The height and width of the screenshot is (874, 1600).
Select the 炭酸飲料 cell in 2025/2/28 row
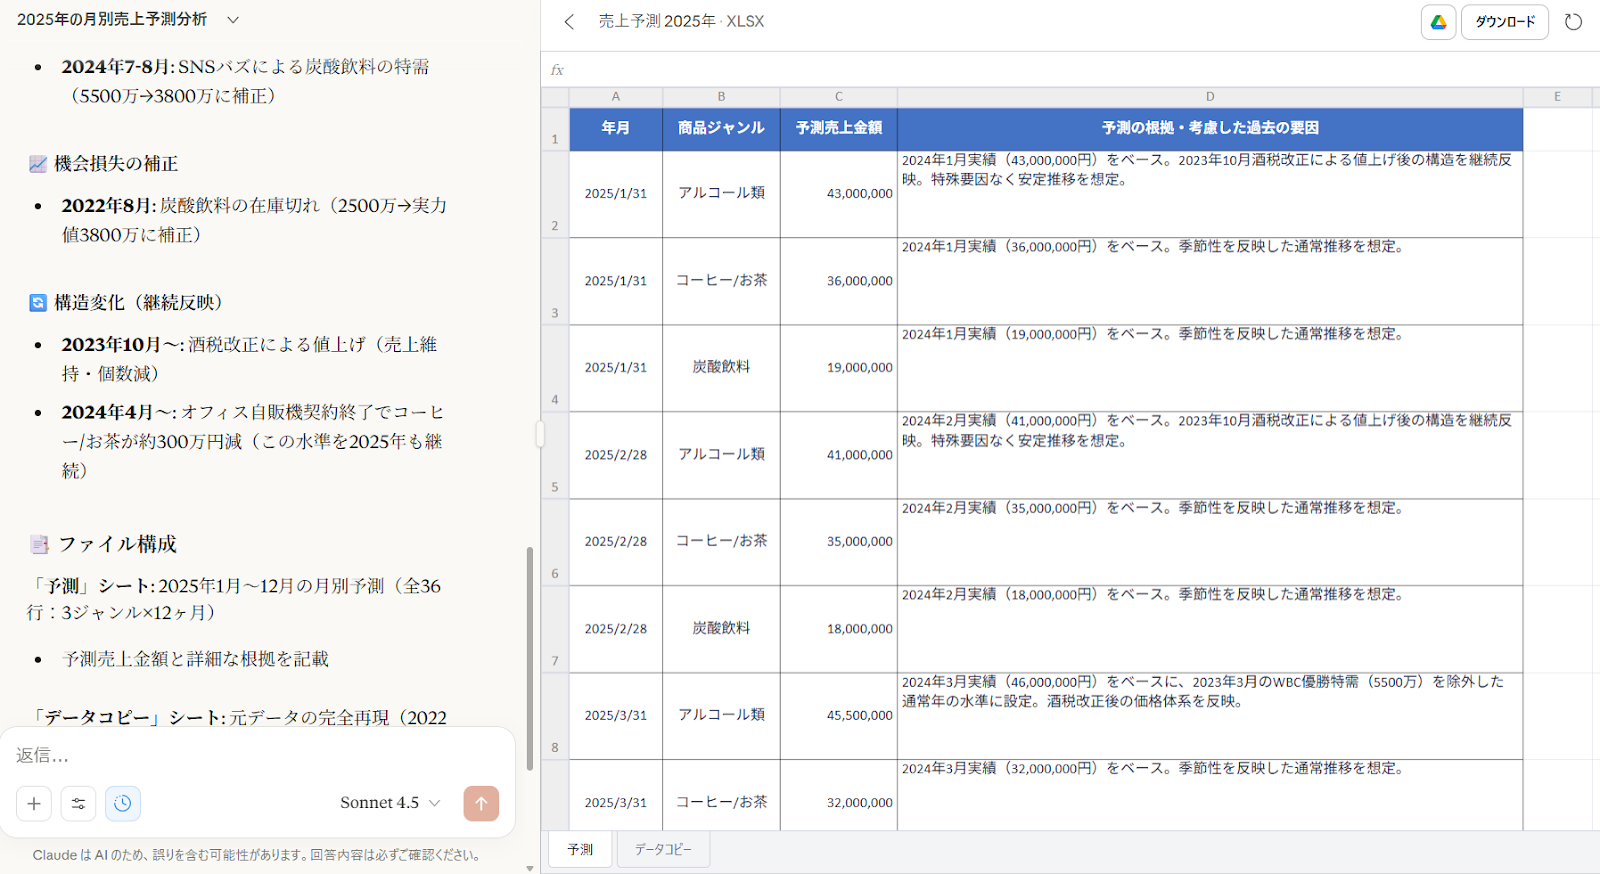pos(721,629)
